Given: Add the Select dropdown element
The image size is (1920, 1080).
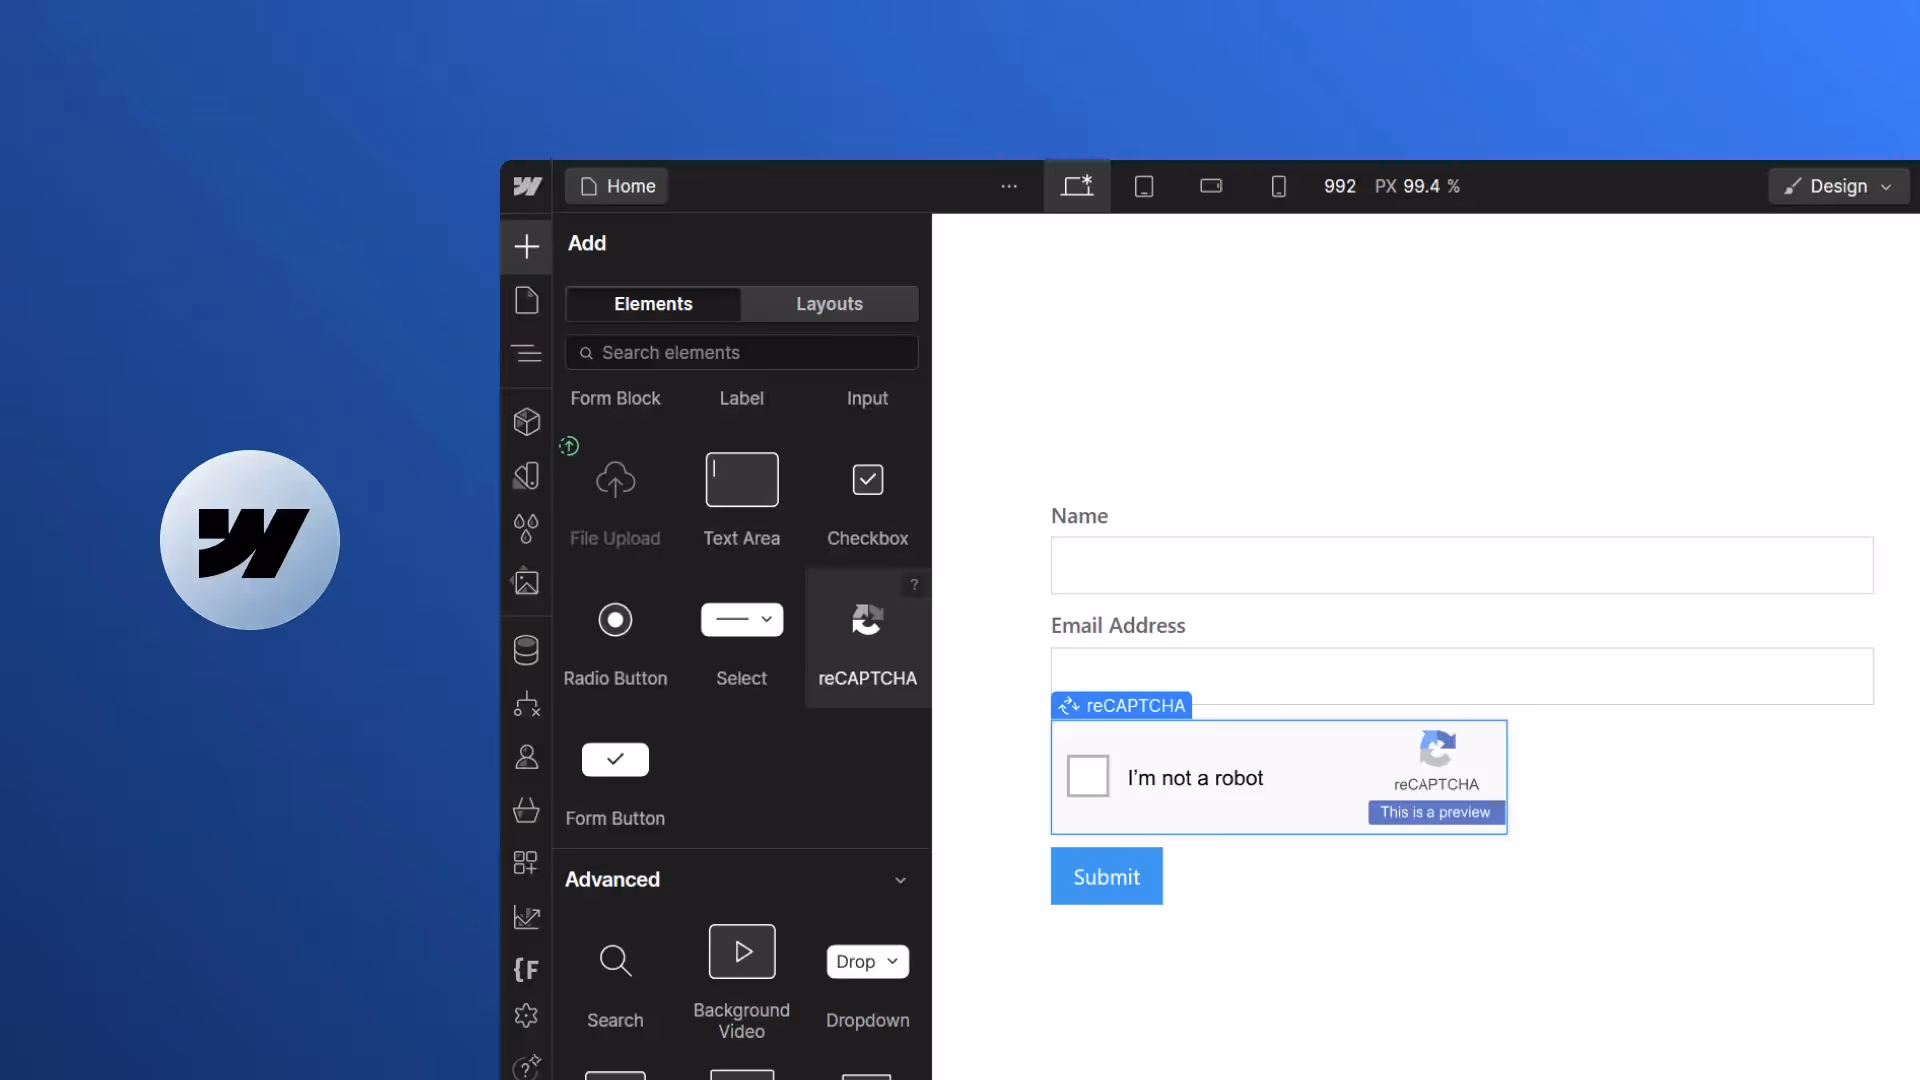Looking at the screenshot, I should [x=741, y=620].
